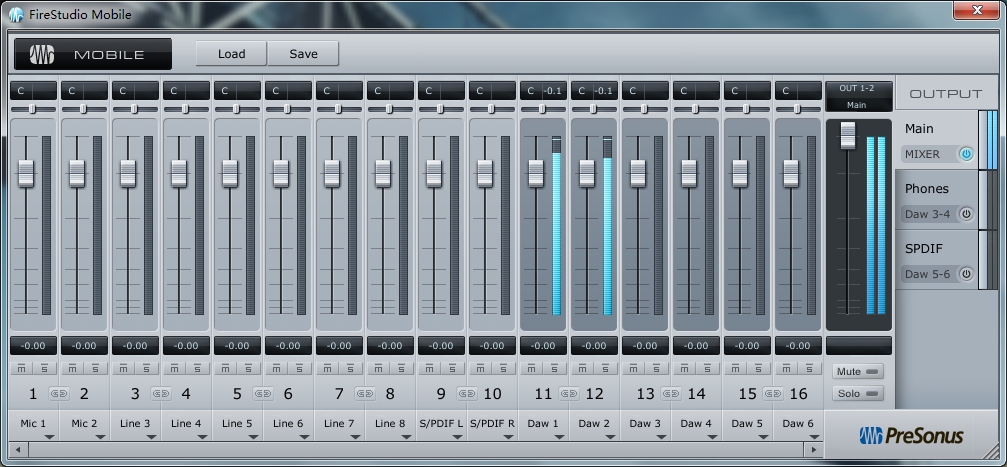The height and width of the screenshot is (467, 1007).
Task: Click the channel 11 pan slider
Action: (x=542, y=109)
